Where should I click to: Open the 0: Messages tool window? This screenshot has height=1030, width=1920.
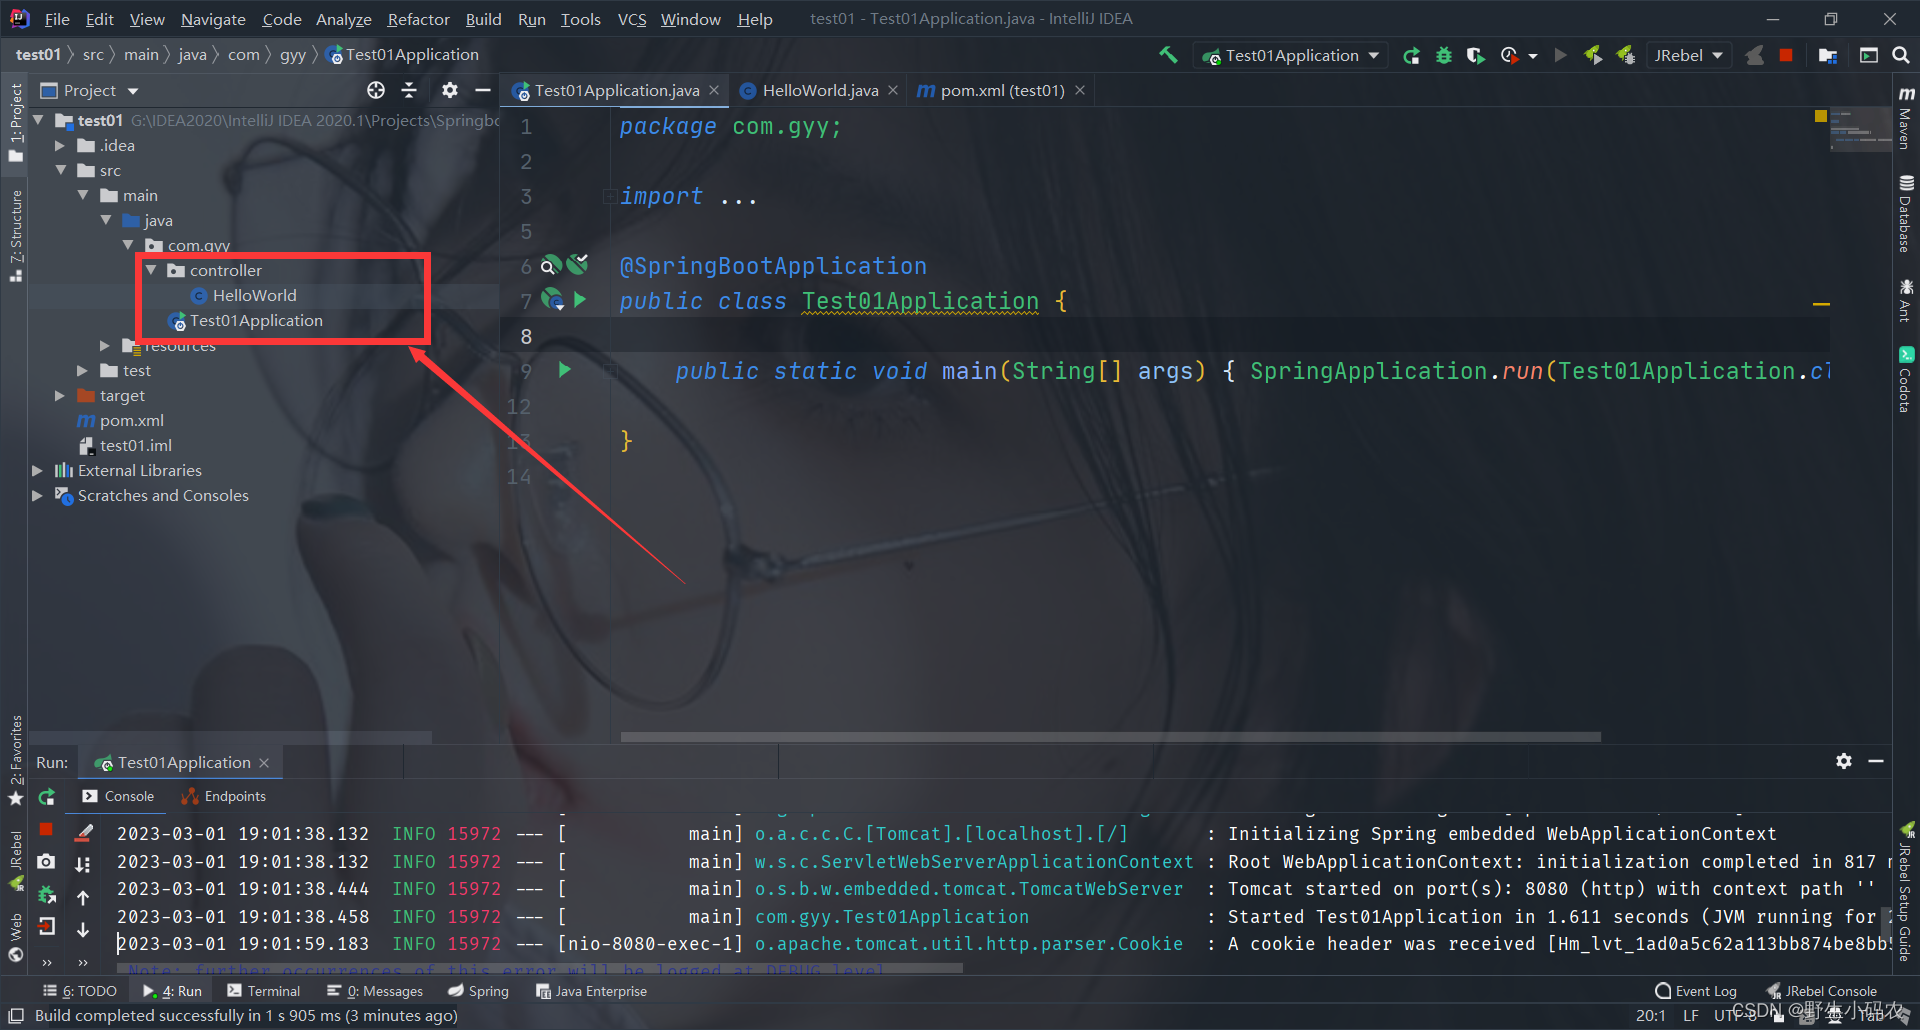tap(375, 991)
